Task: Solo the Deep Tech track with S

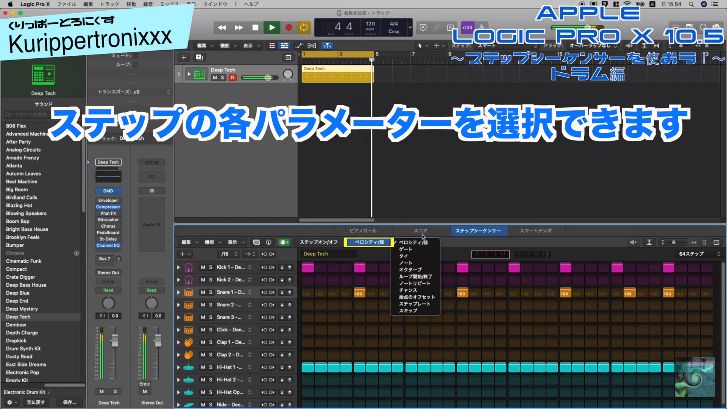Action: pos(223,77)
